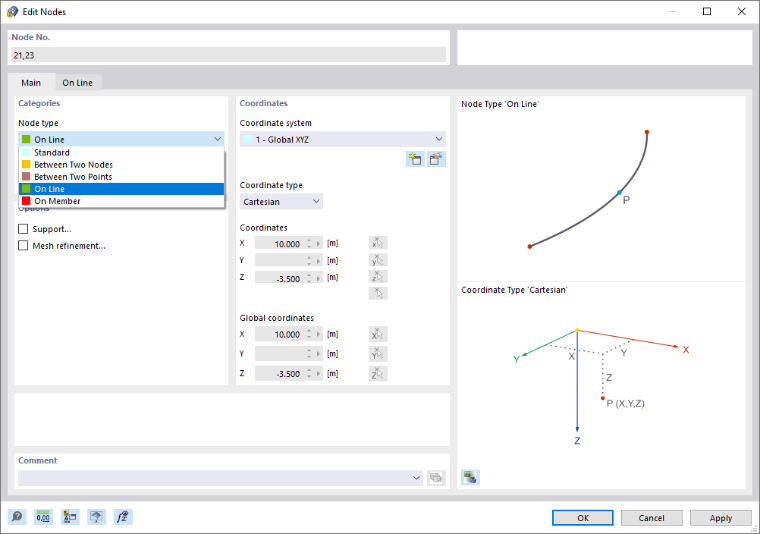Click the Z coordinate spinner arrows

(309, 278)
